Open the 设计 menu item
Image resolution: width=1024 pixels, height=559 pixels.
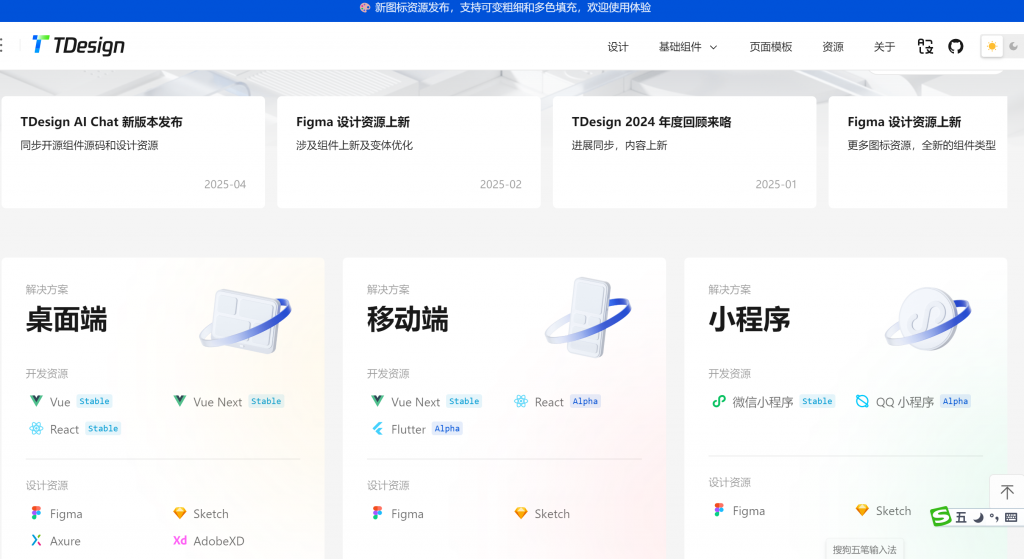click(618, 47)
